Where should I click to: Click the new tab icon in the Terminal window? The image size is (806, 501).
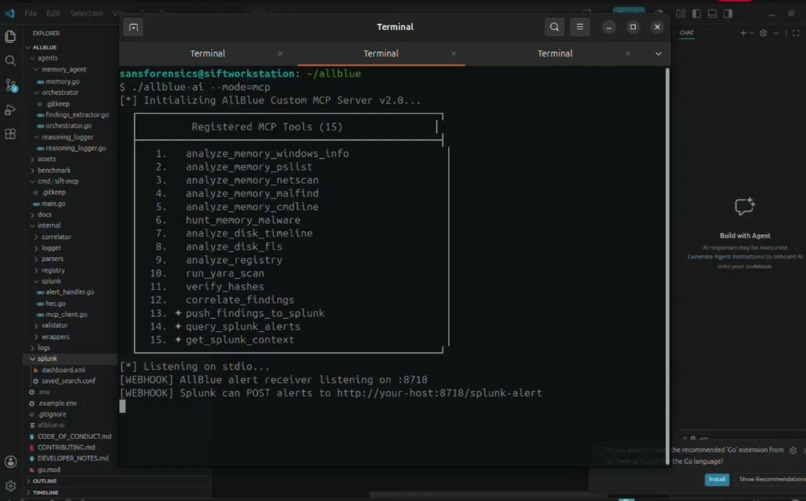[134, 27]
